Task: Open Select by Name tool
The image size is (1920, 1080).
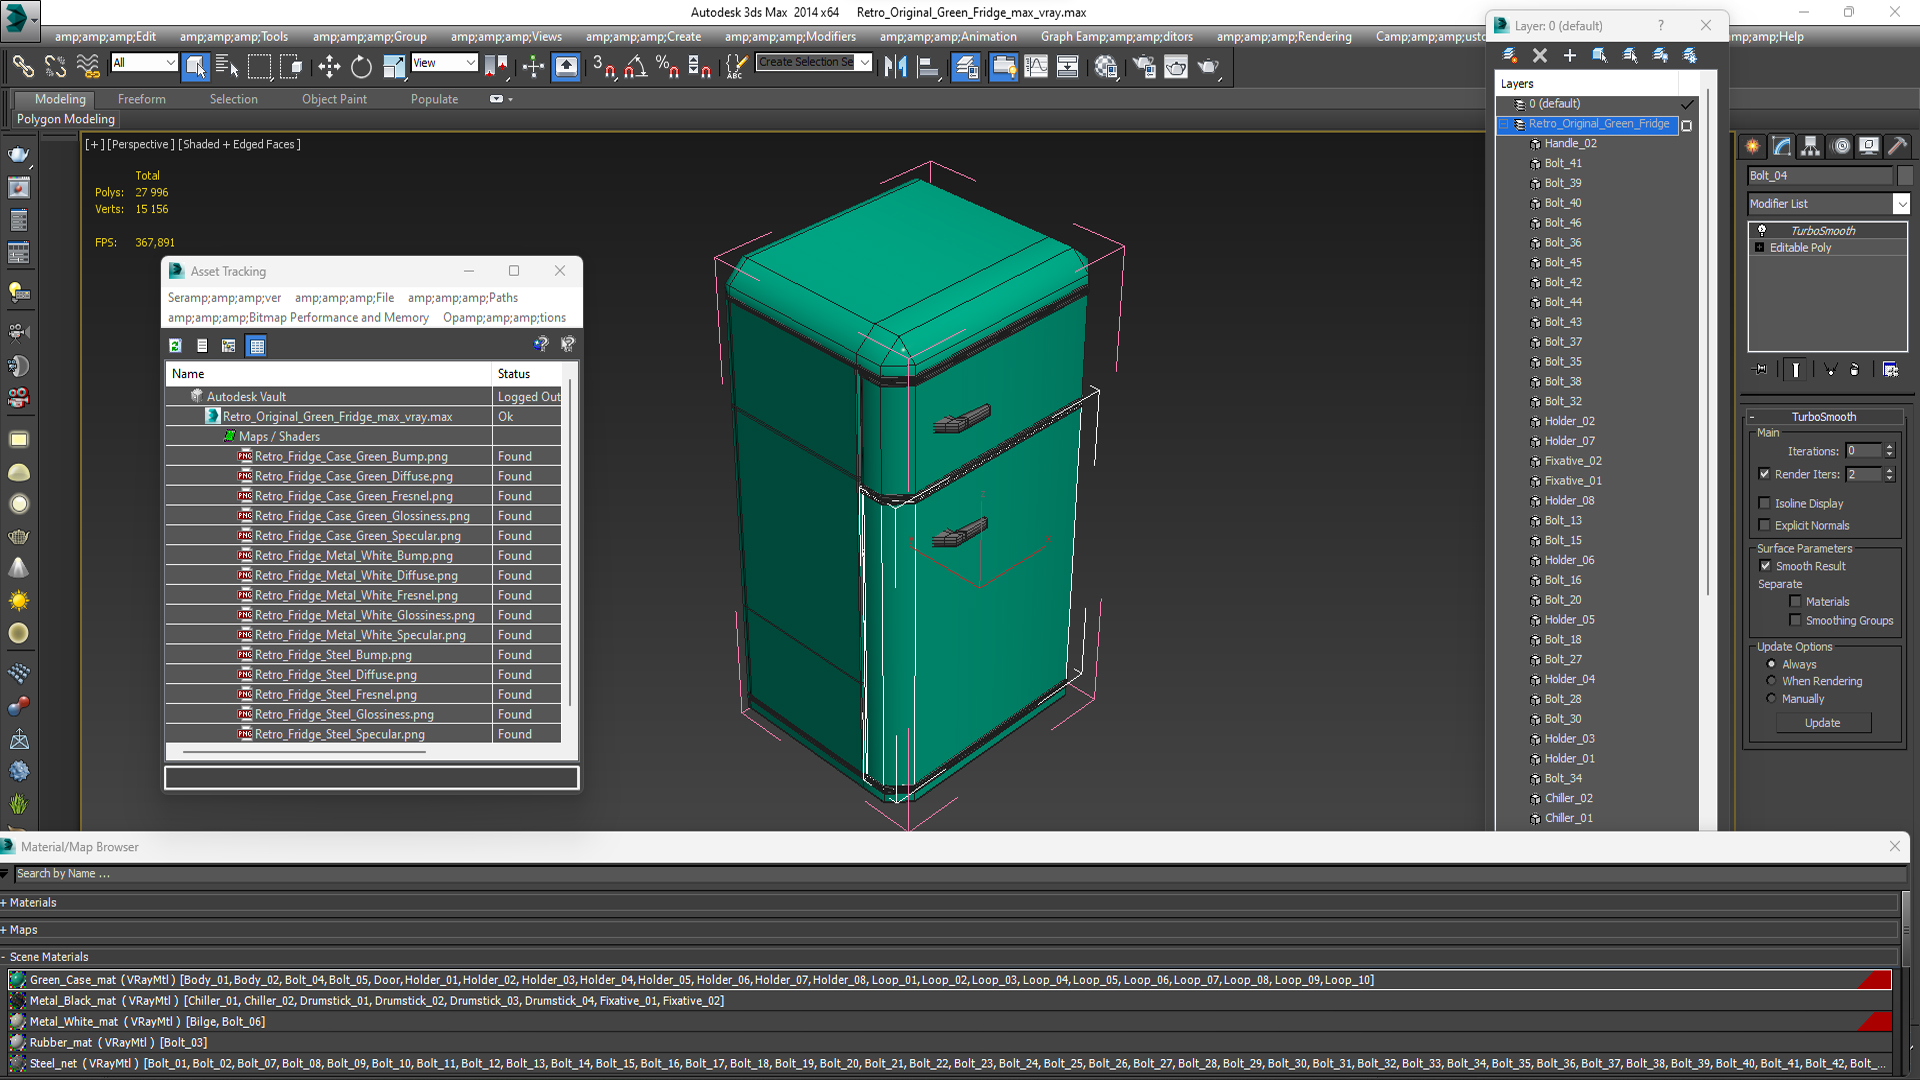Action: (227, 67)
